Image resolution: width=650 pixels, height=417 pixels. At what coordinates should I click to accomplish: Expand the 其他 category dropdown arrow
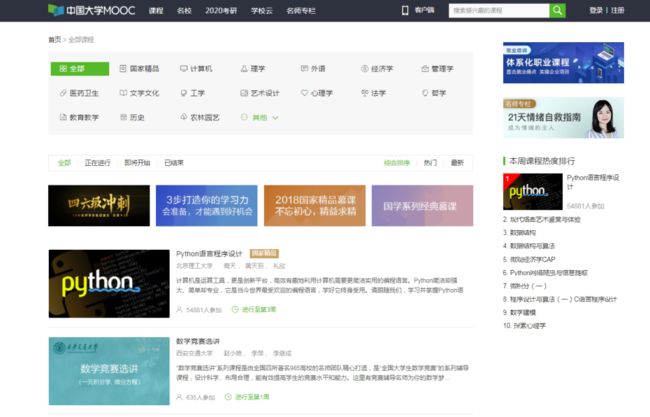coord(275,118)
